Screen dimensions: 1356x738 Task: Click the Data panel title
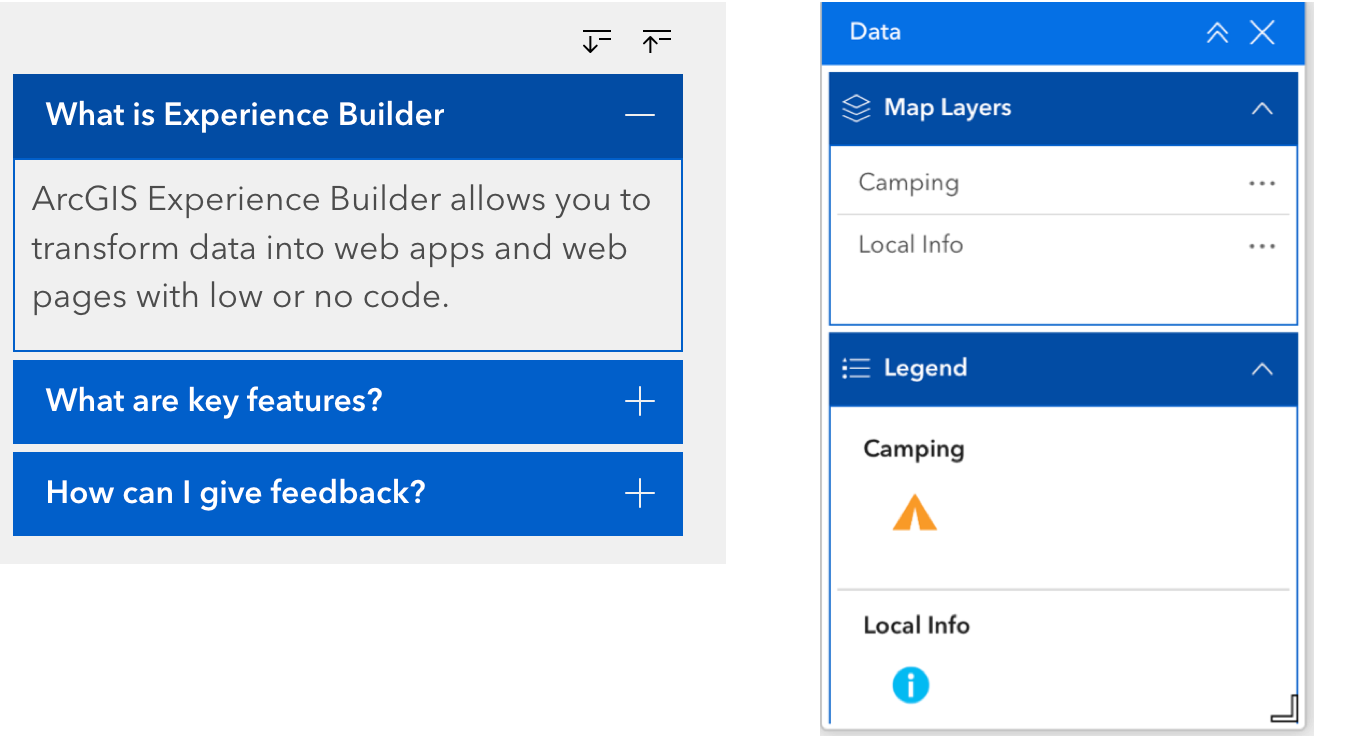(x=875, y=32)
